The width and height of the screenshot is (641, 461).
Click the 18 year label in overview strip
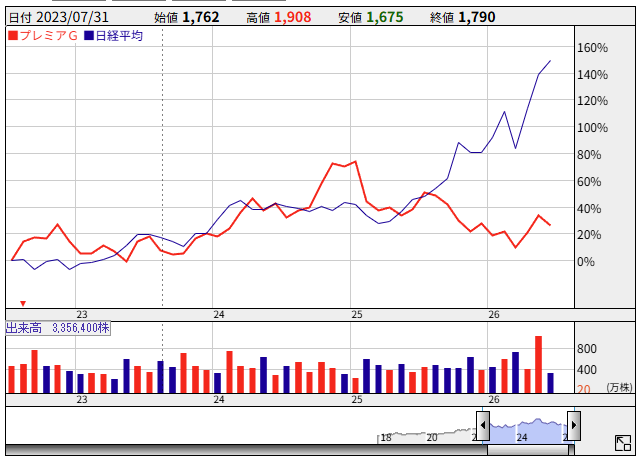tap(385, 438)
